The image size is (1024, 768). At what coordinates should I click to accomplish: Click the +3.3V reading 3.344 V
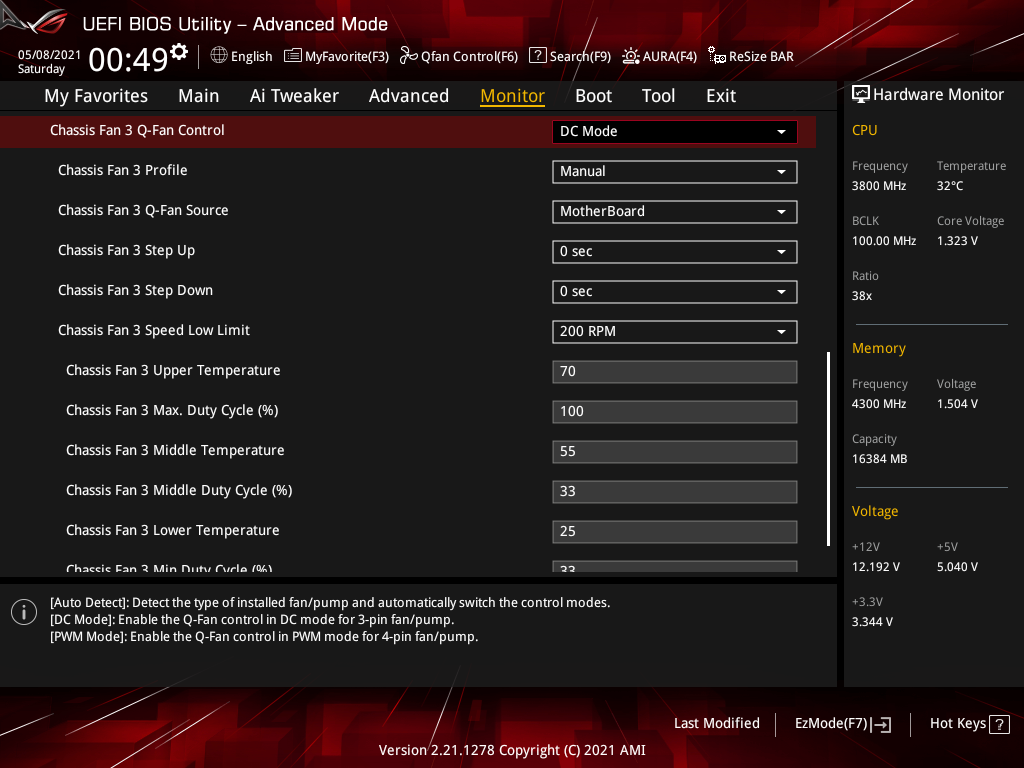(872, 622)
